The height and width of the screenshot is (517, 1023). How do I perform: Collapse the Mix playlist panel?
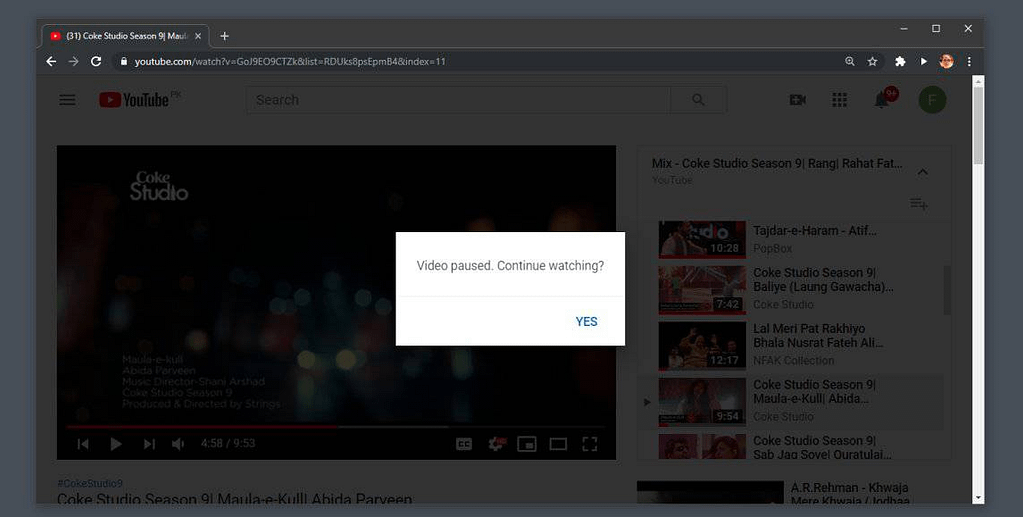pos(923,171)
